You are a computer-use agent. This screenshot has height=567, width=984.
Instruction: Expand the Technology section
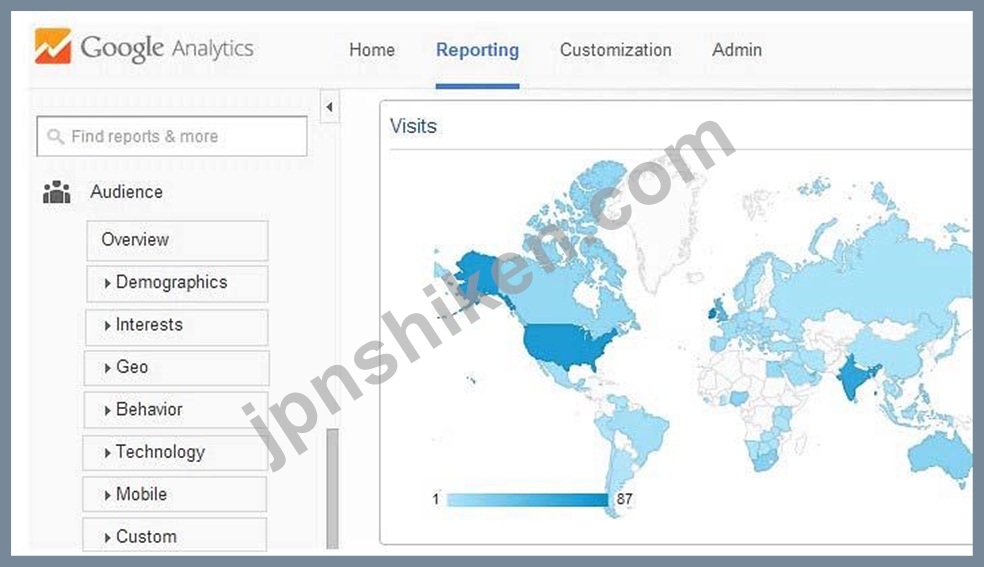pos(175,452)
